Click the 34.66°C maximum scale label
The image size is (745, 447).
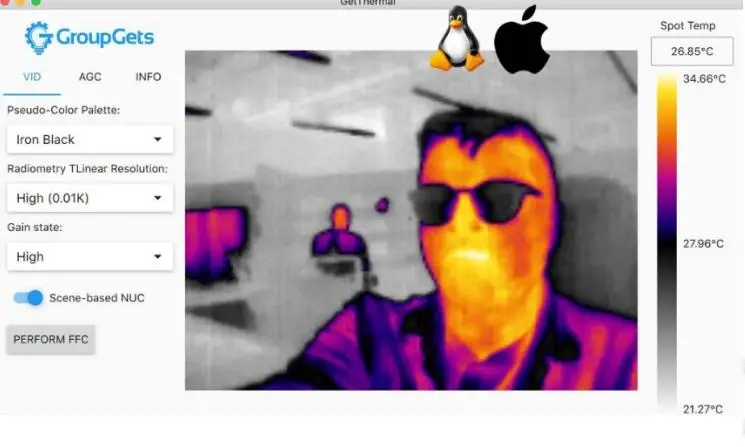pos(704,79)
